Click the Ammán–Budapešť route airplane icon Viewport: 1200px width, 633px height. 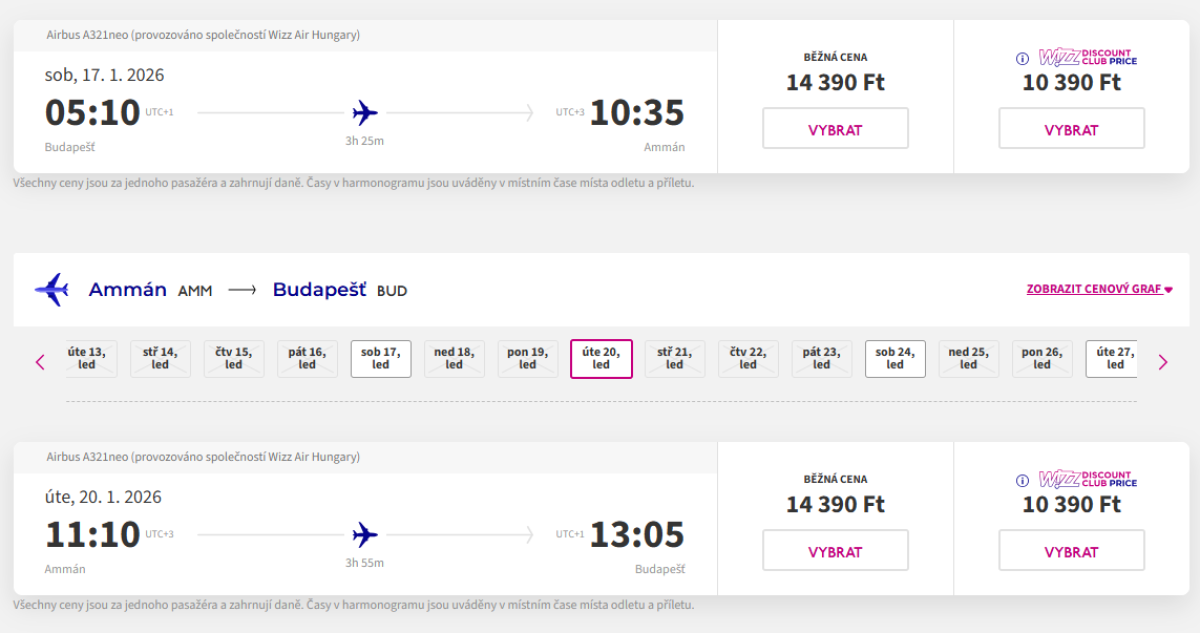coord(51,290)
